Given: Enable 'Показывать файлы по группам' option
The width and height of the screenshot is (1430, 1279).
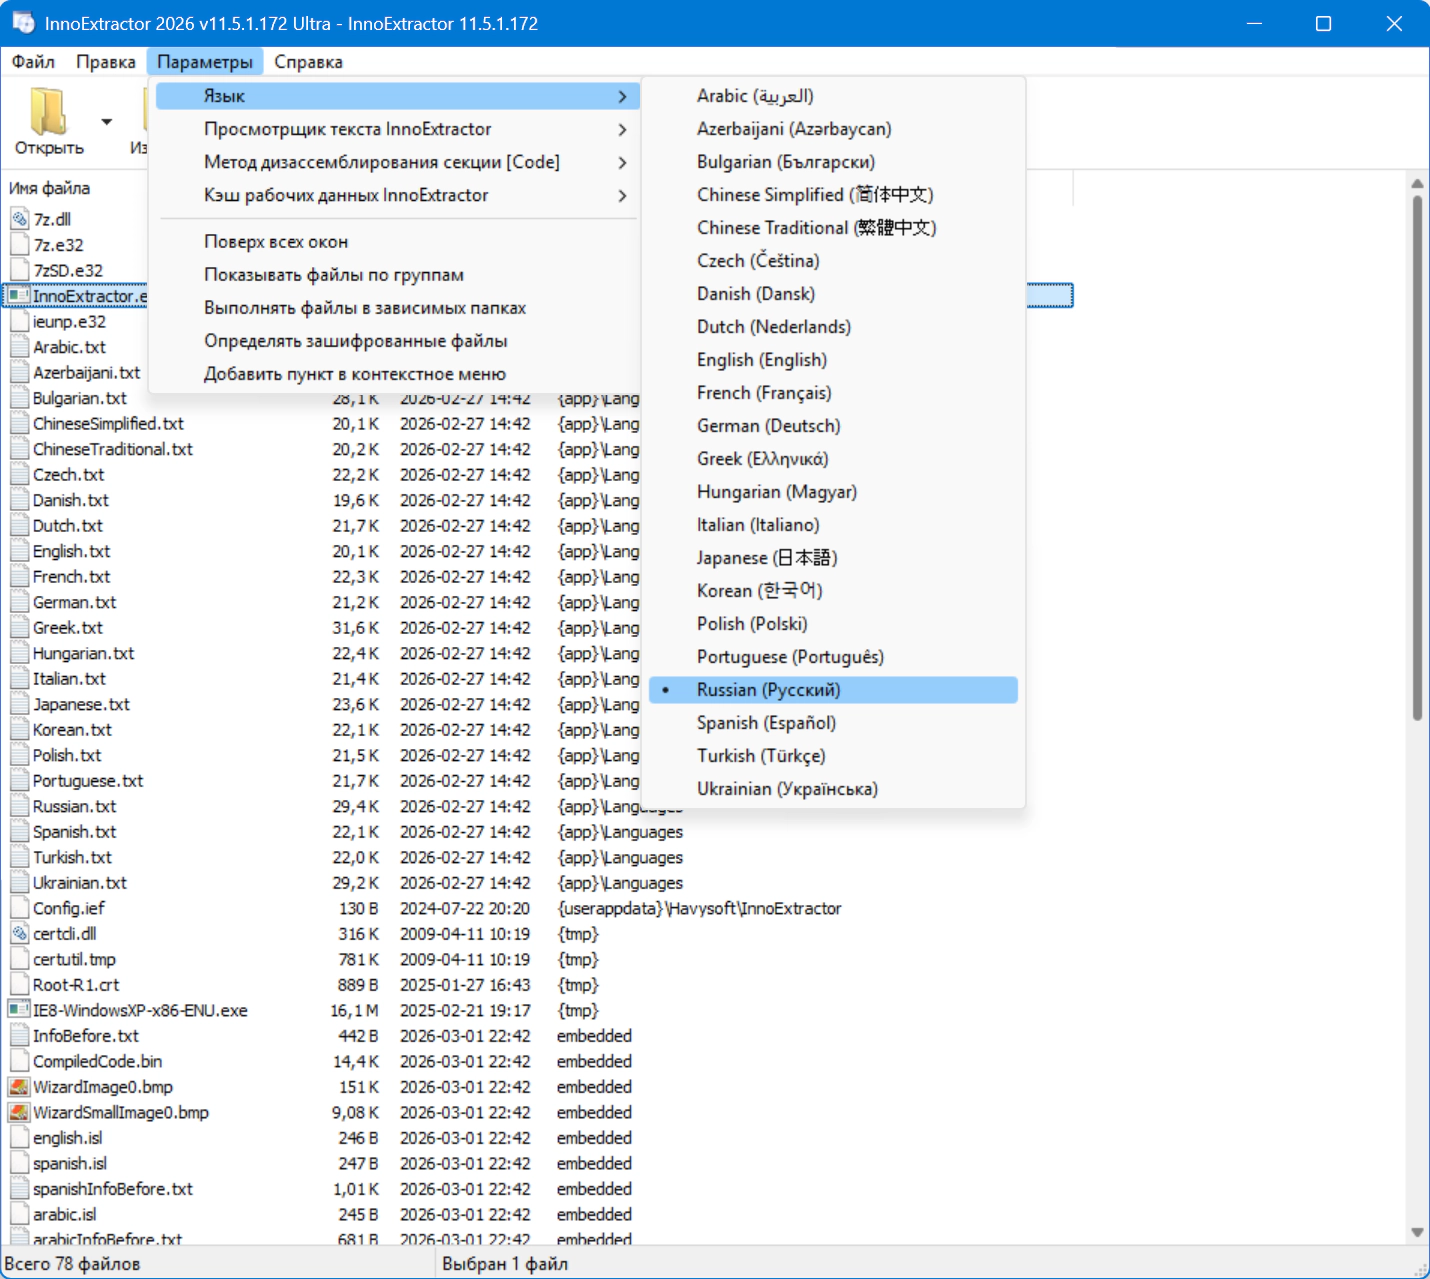Looking at the screenshot, I should [334, 275].
